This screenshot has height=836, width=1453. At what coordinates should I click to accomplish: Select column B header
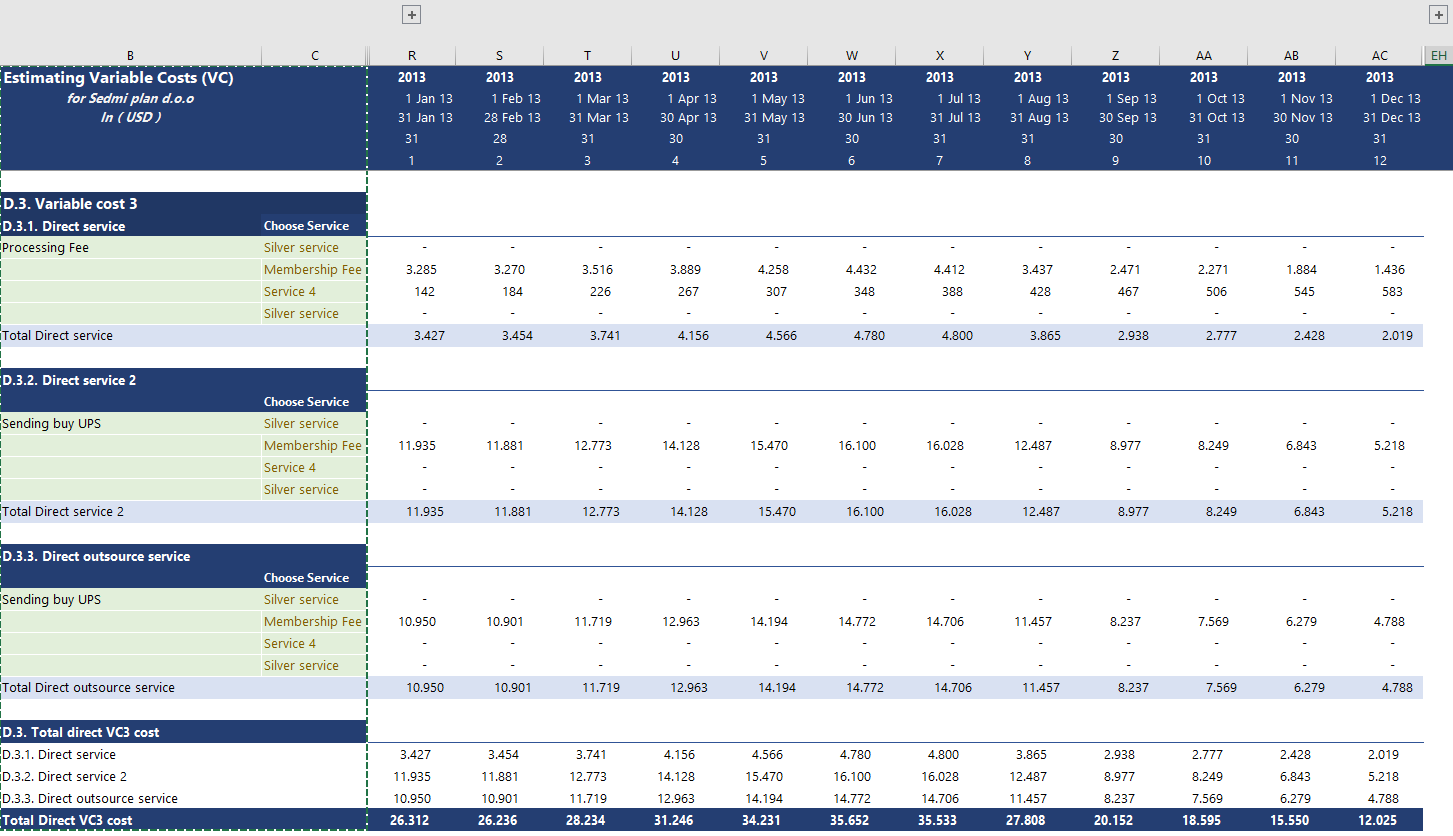pos(130,56)
